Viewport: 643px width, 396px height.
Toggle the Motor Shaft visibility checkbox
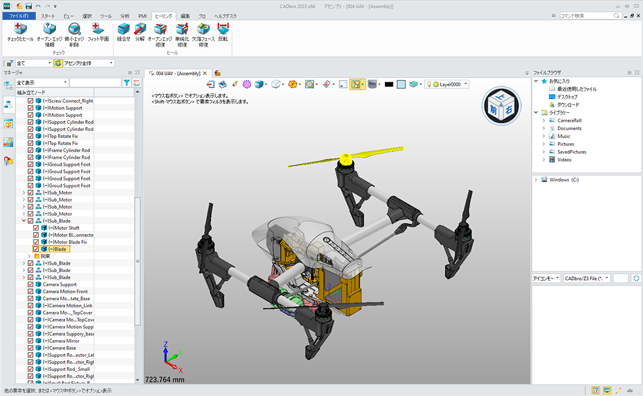coord(36,228)
